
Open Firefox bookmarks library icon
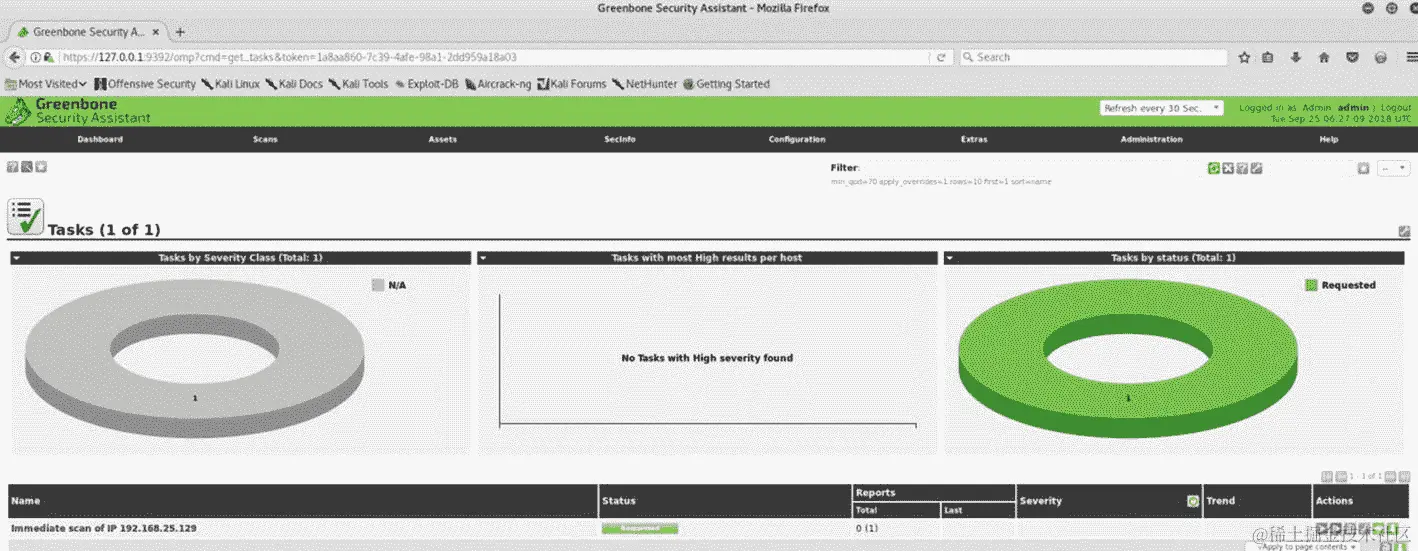click(x=1268, y=57)
